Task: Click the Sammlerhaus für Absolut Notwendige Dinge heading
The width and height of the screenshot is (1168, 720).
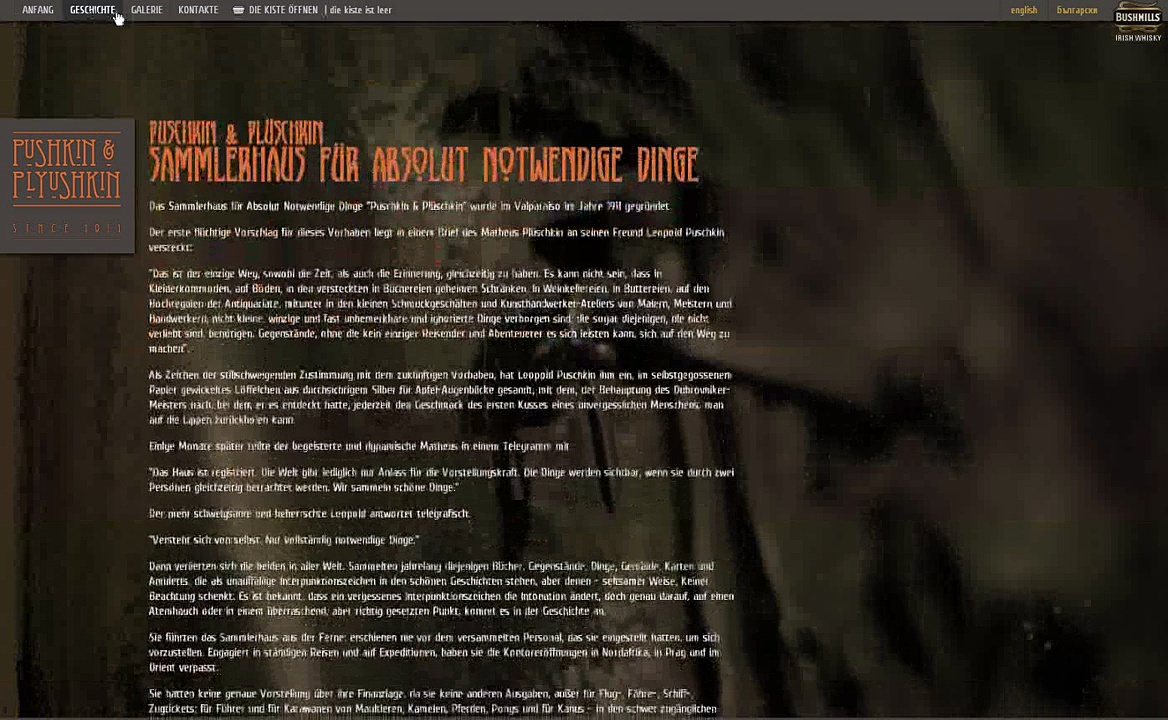Action: tap(424, 165)
